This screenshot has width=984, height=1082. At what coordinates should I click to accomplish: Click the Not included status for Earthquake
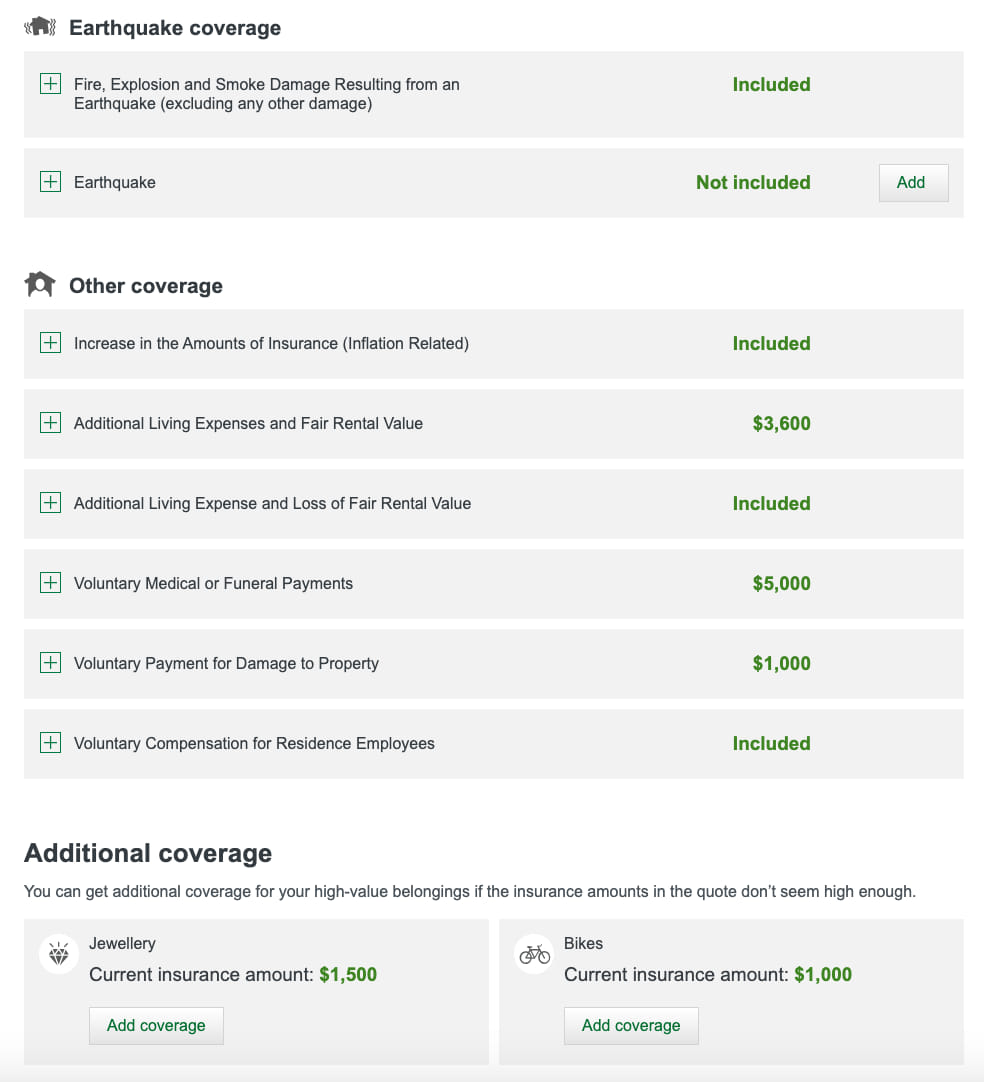click(x=753, y=182)
